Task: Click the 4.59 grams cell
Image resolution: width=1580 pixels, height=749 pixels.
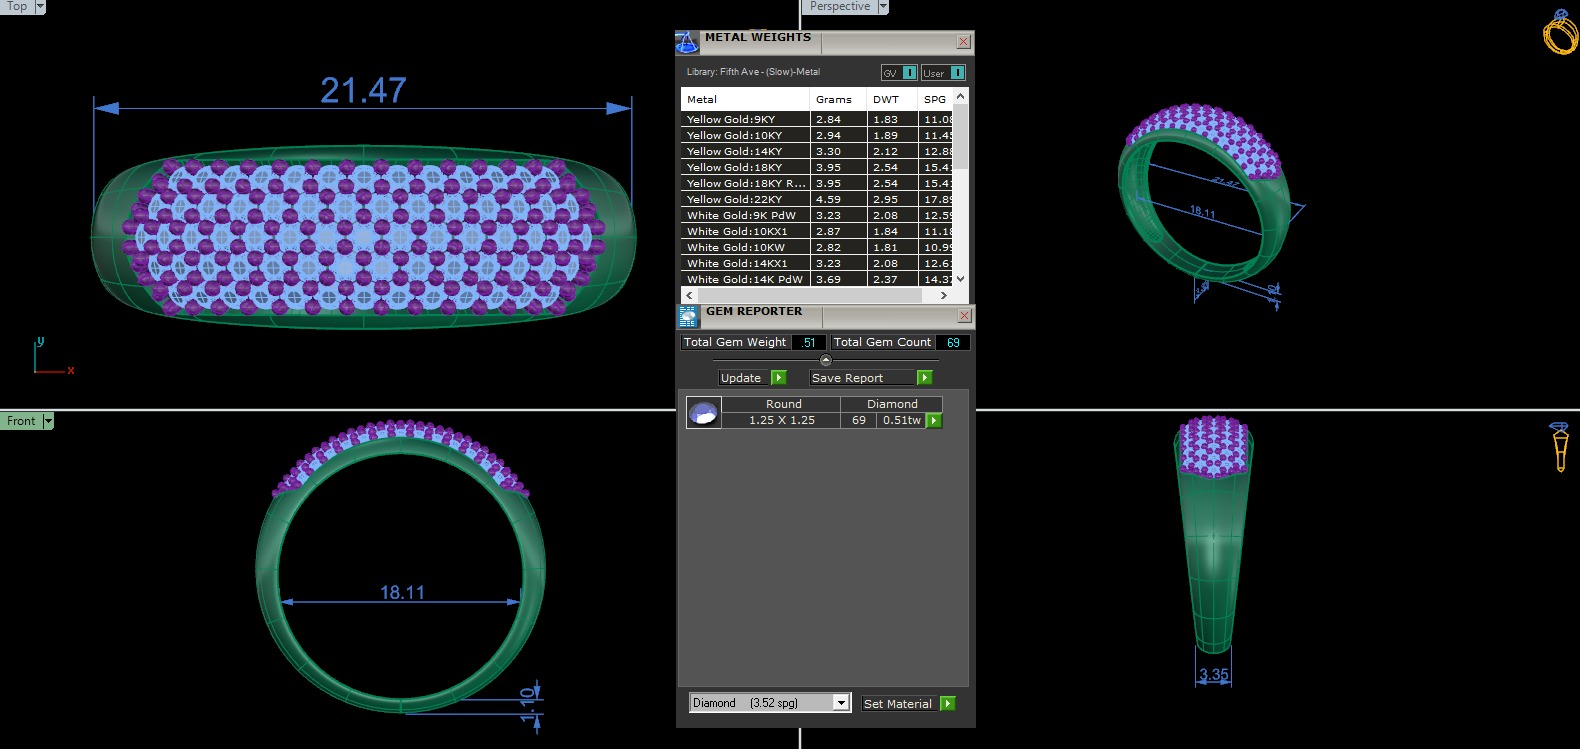Action: click(838, 199)
